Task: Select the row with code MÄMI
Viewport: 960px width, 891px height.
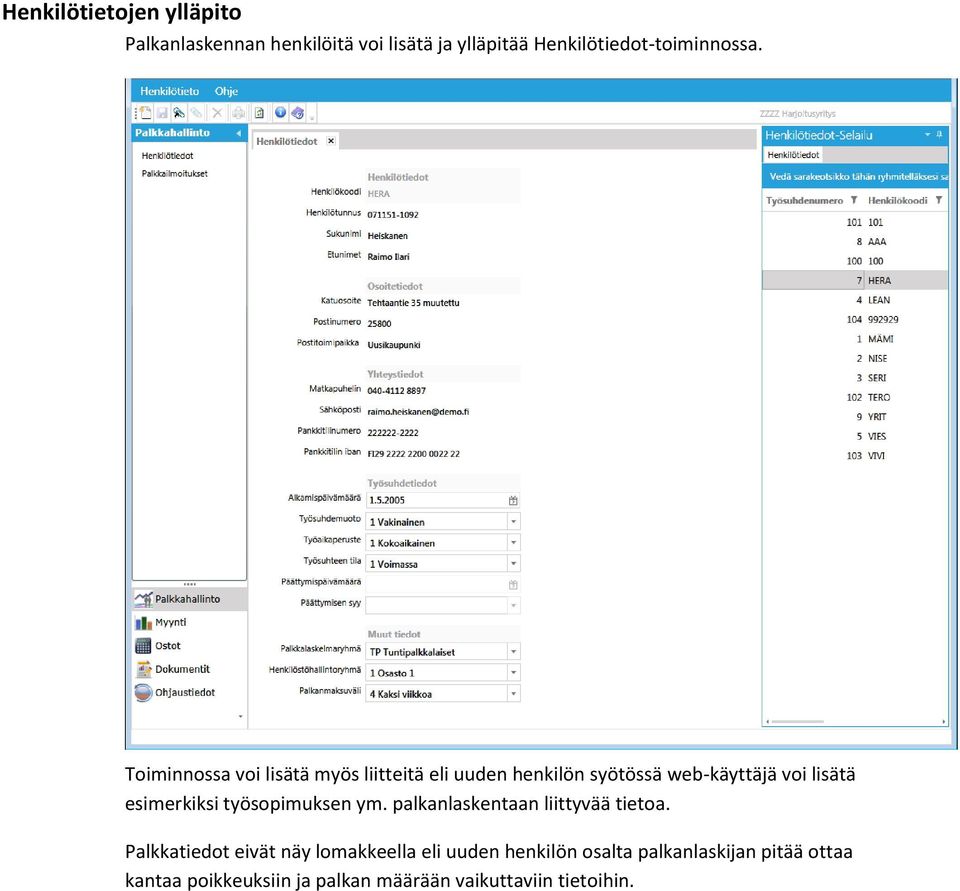Action: point(855,339)
